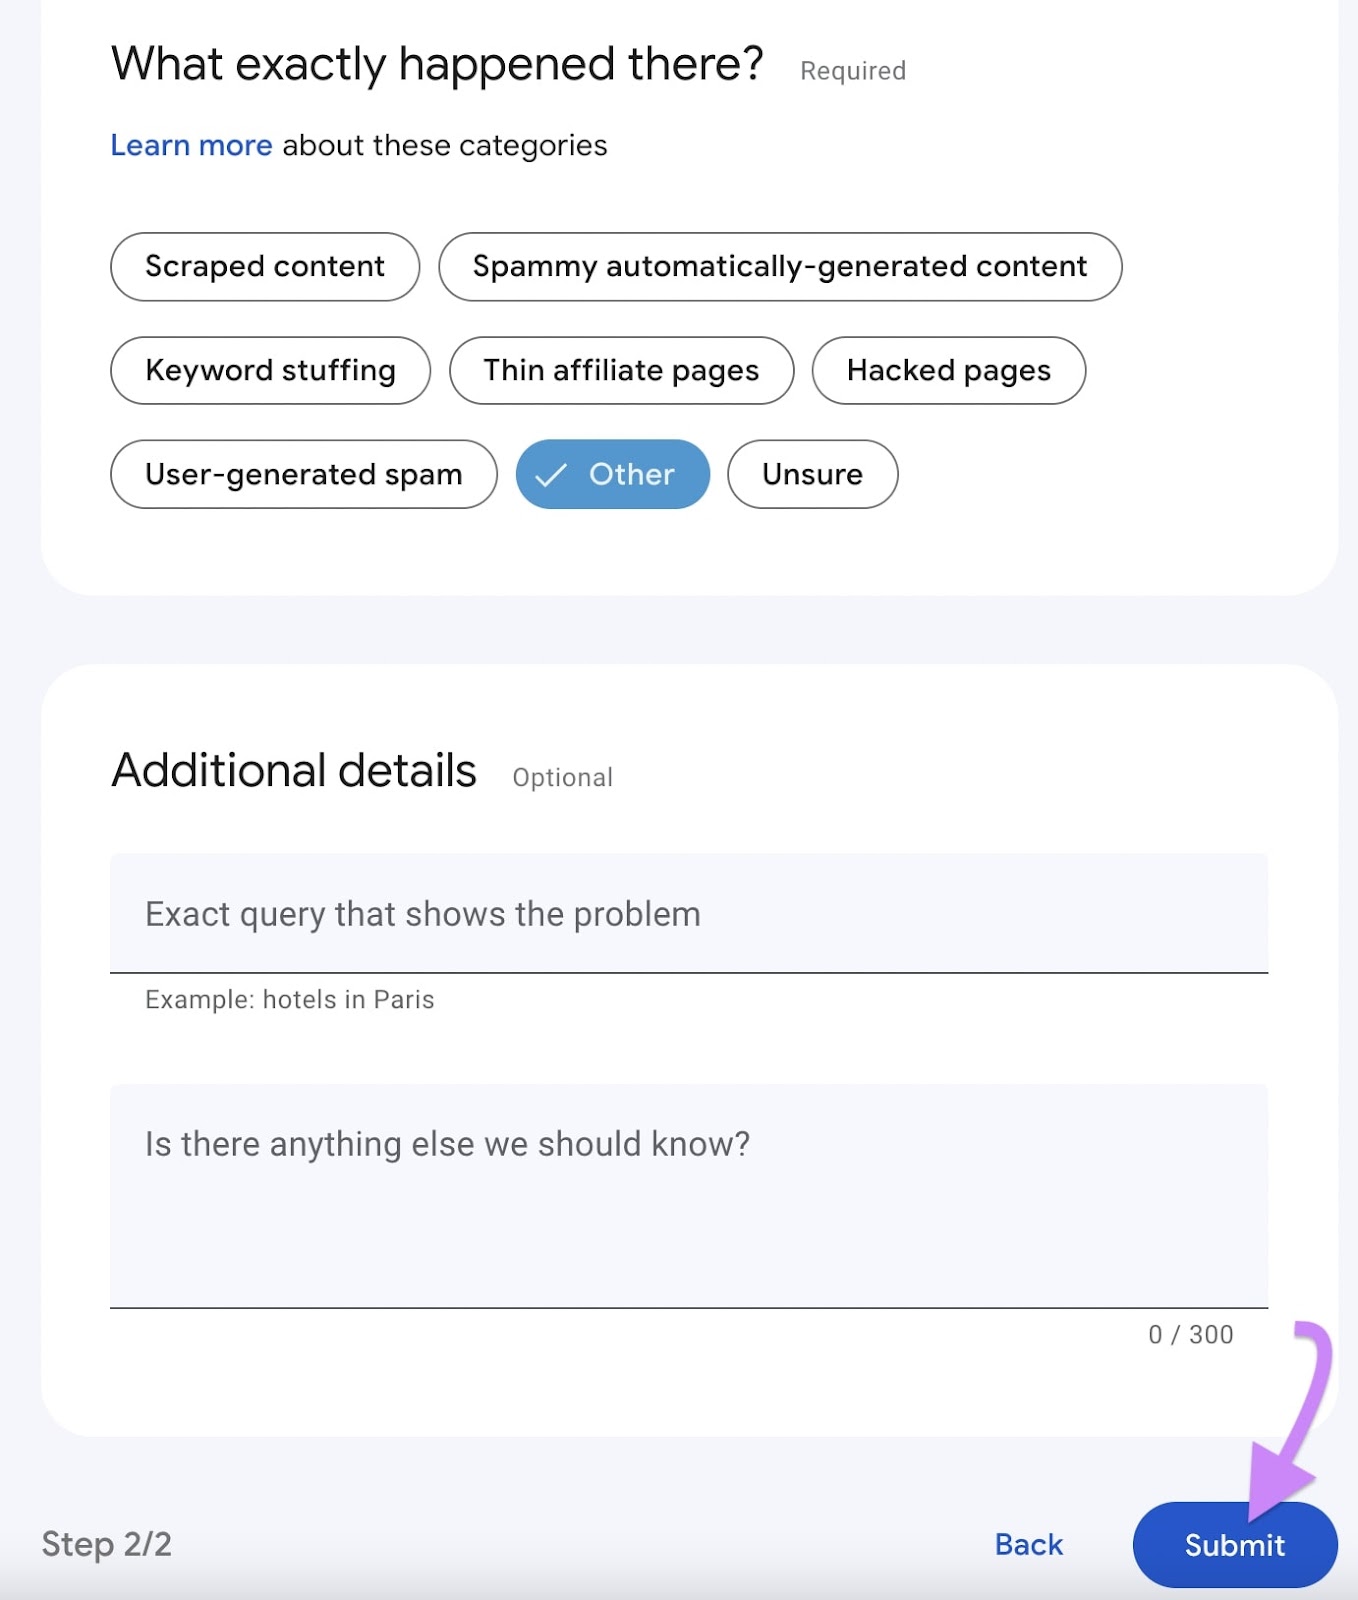Click the Required label on the question heading
The width and height of the screenshot is (1358, 1600).
852,70
